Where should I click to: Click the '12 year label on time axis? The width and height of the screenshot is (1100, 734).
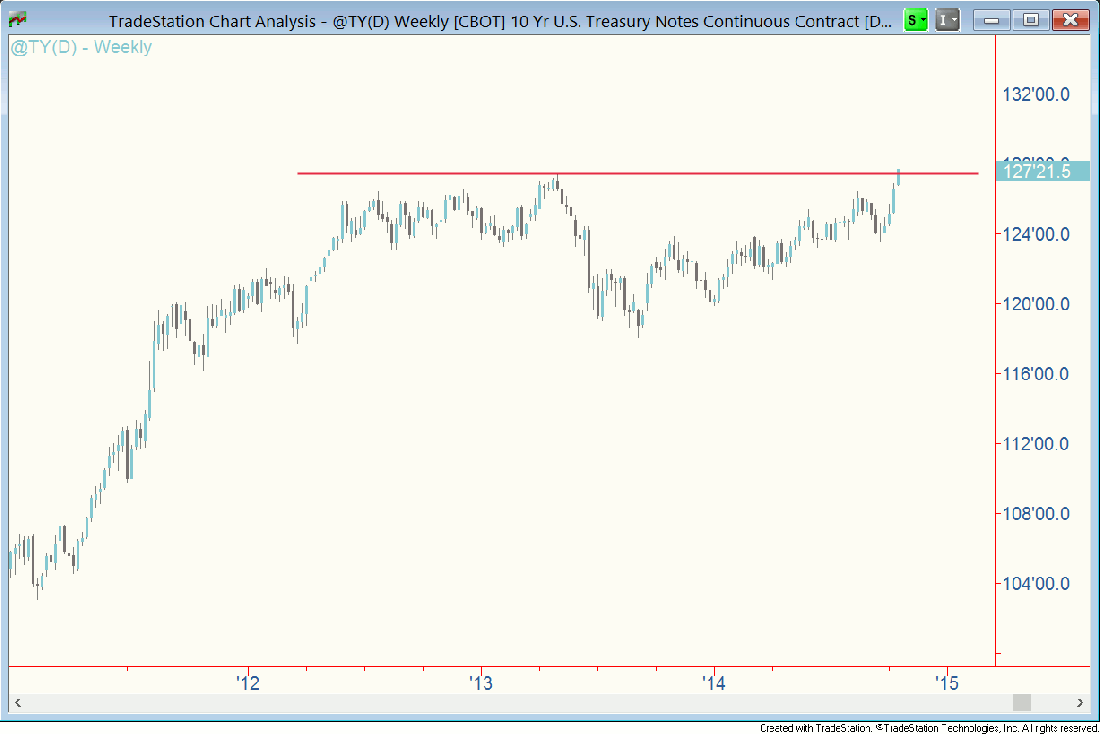click(248, 683)
